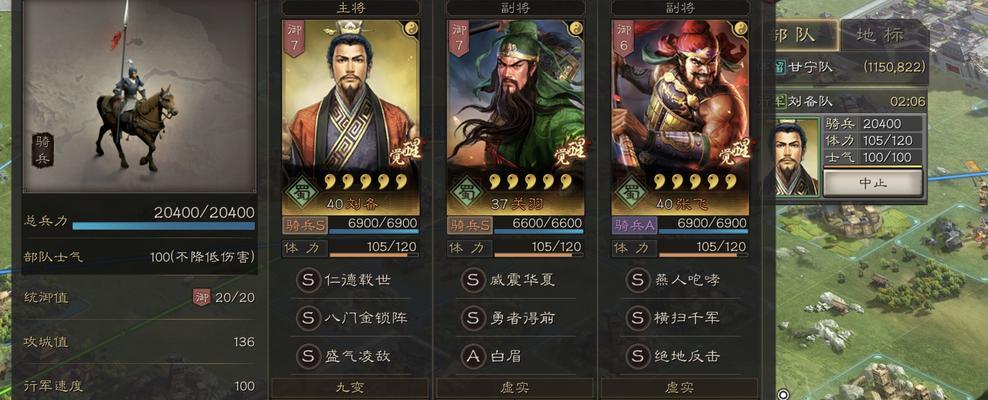Click the 蜀 faction badge on 关羽's card
The image size is (988, 400).
[x=468, y=191]
